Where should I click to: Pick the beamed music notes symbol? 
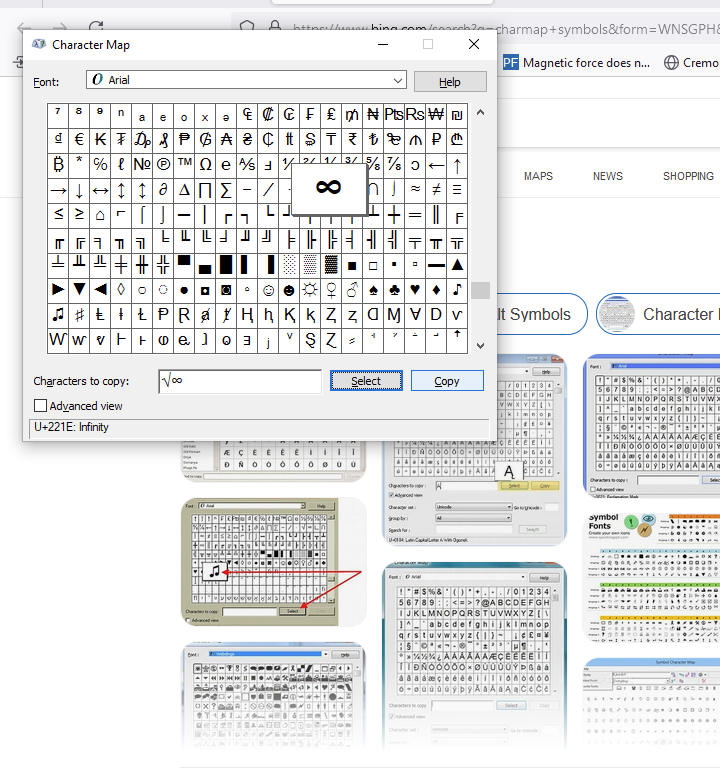pyautogui.click(x=58, y=315)
